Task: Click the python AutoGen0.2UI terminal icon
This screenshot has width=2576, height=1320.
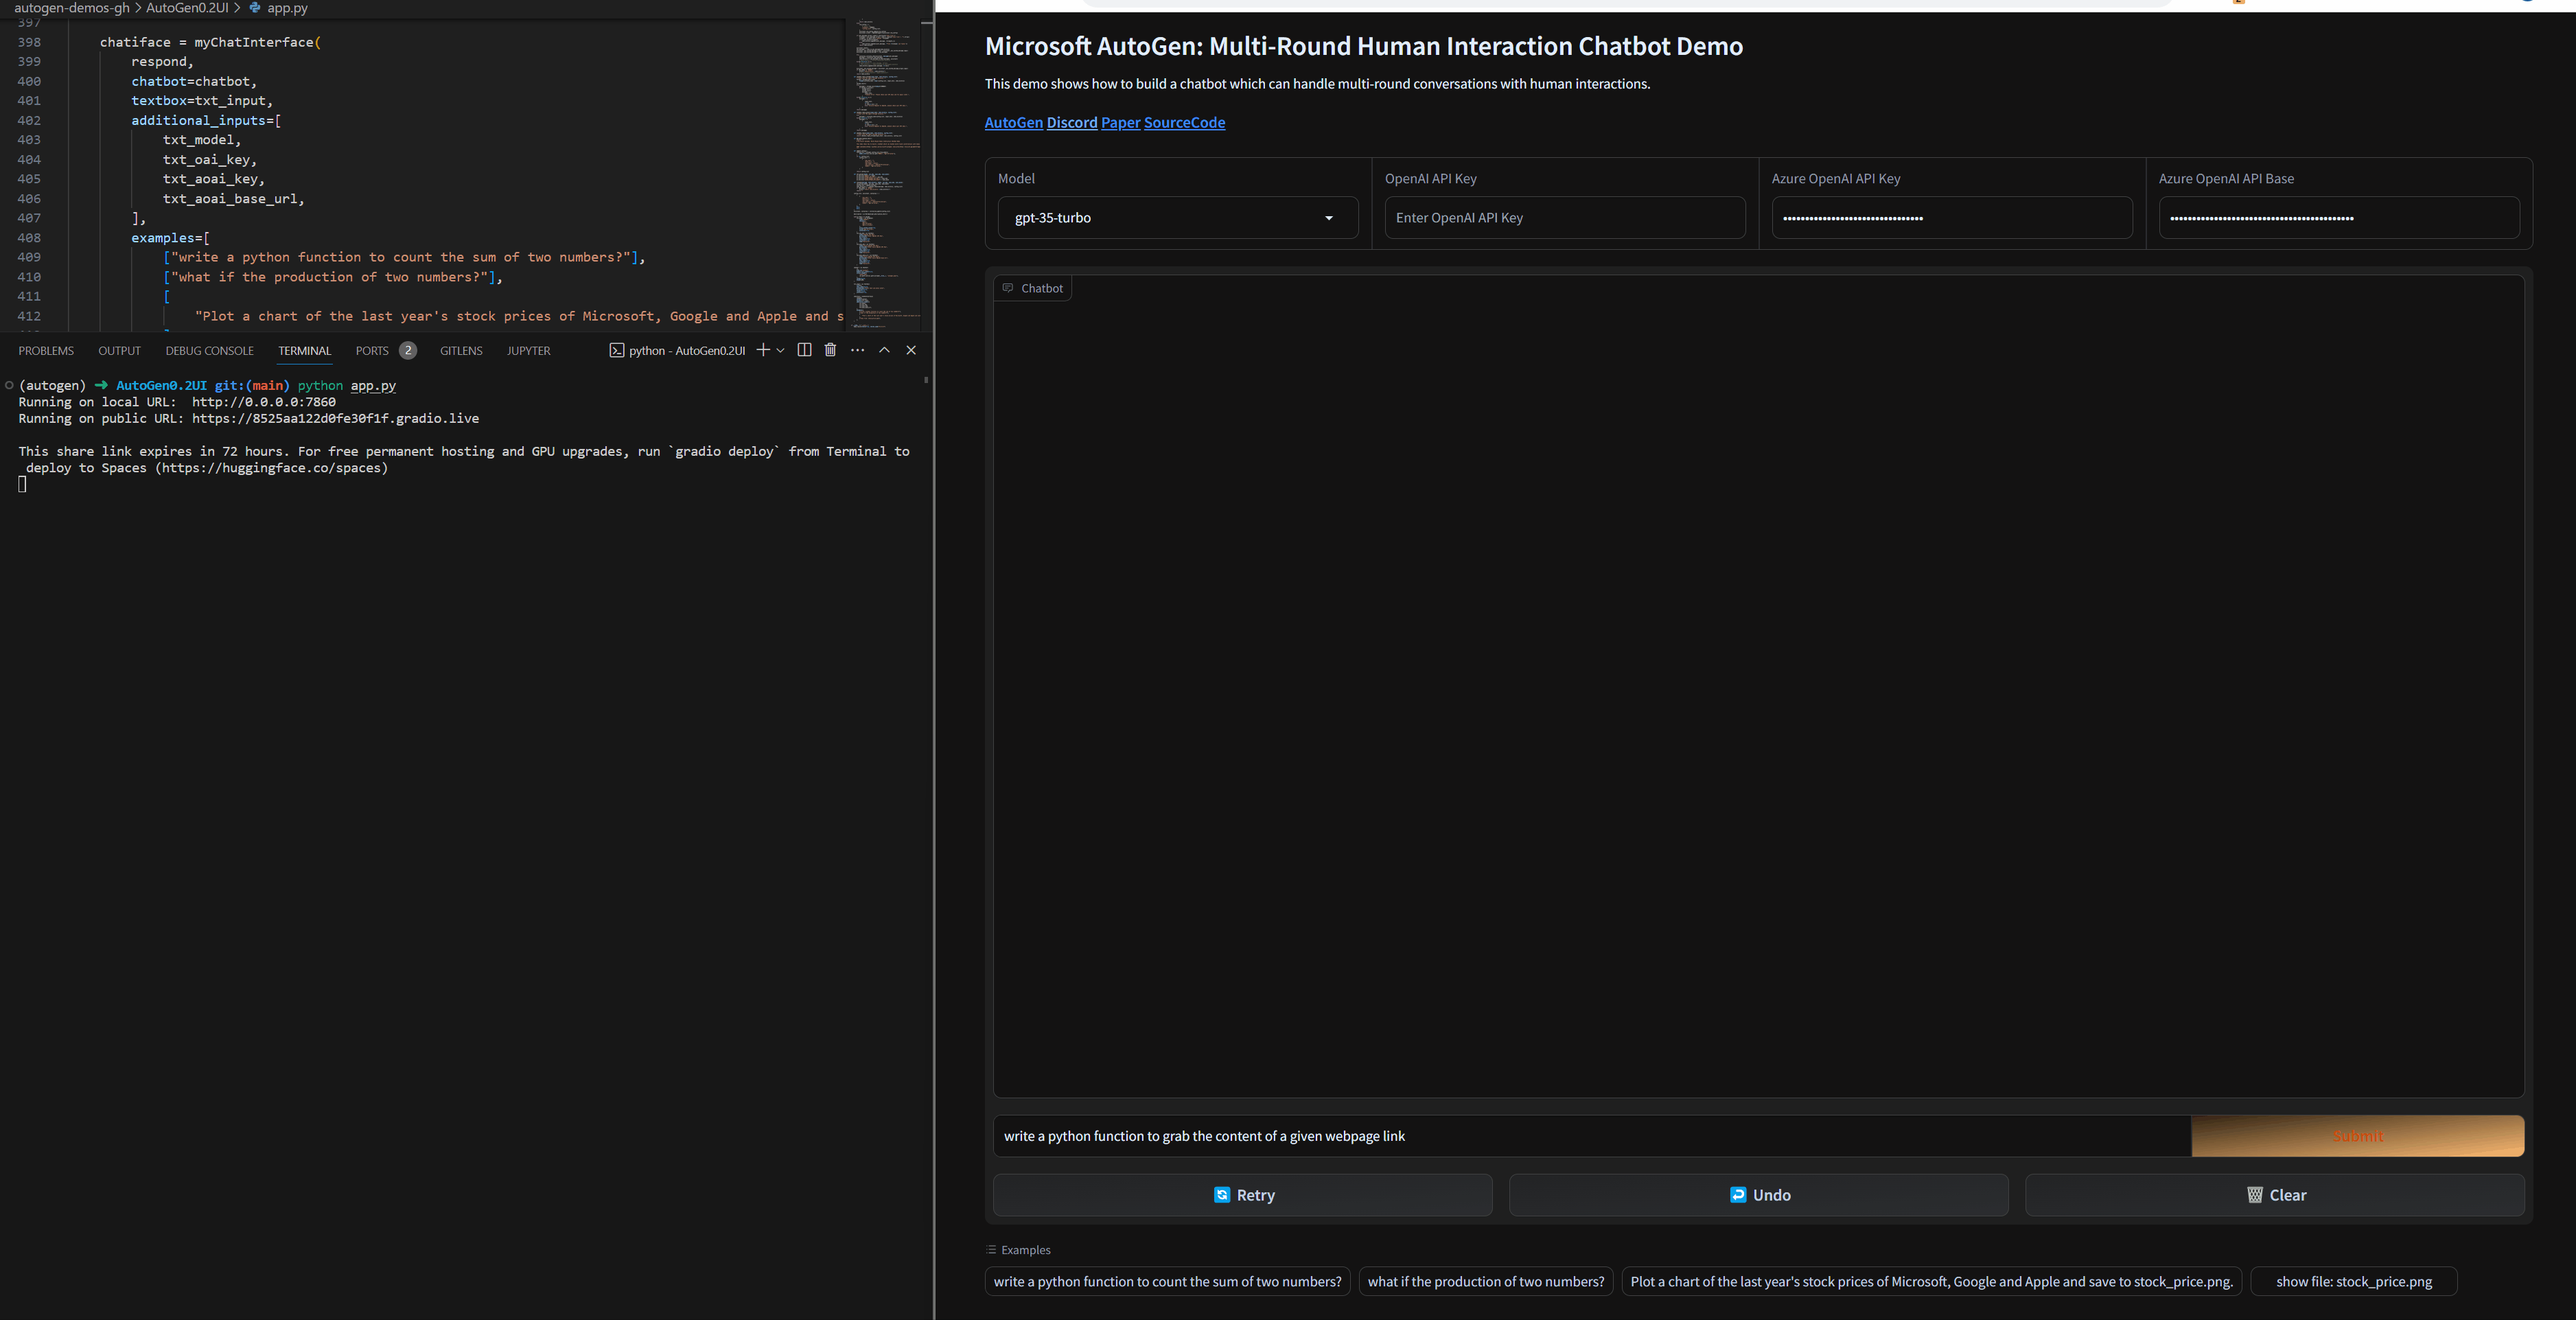Action: coord(617,351)
